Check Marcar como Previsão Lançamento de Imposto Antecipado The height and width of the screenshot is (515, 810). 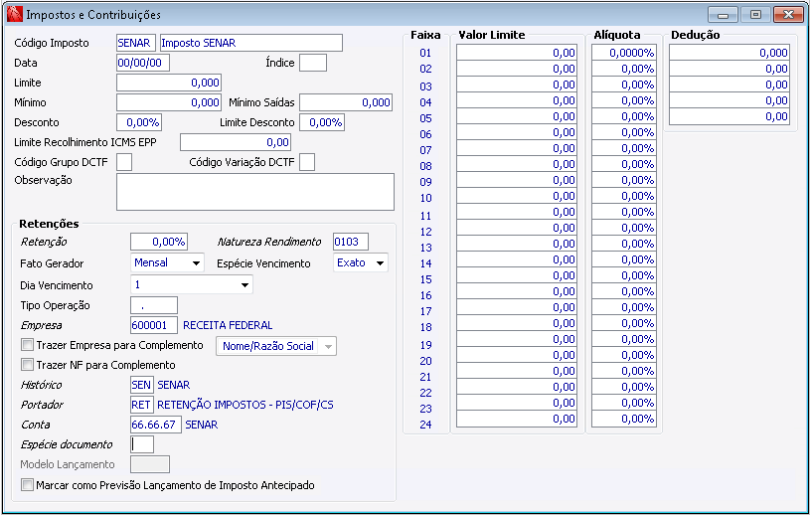[x=27, y=485]
